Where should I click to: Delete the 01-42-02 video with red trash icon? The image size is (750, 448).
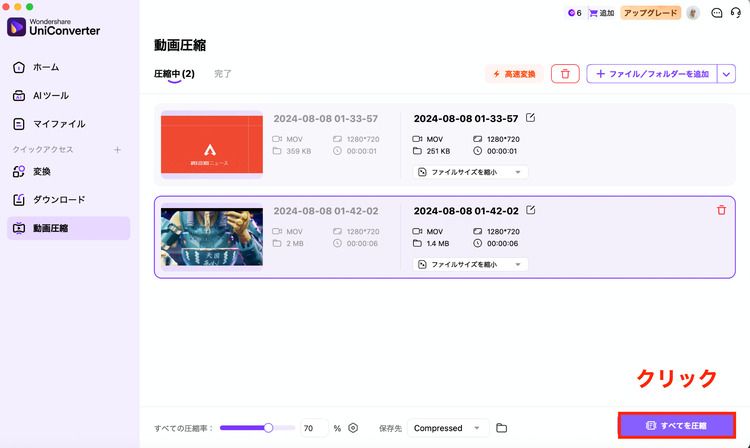point(721,210)
